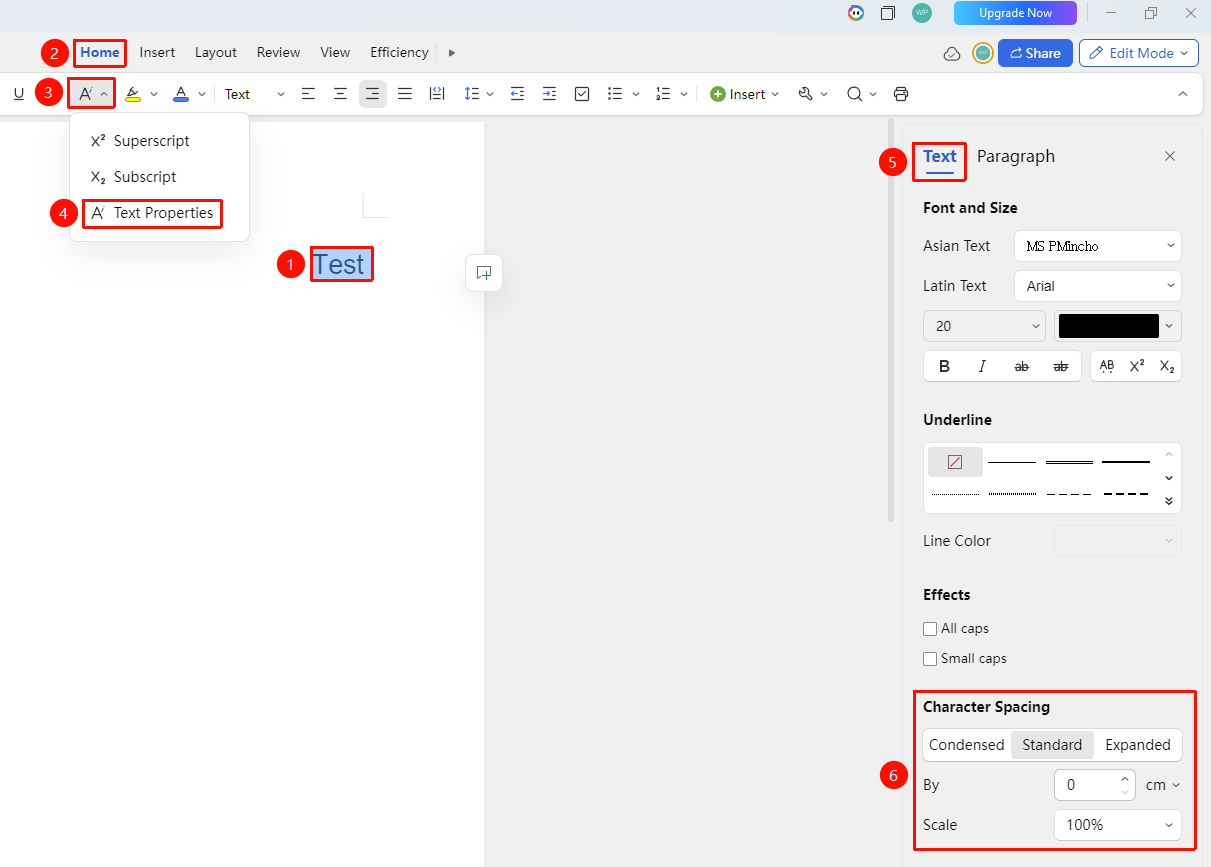
Task: Click the line spacing icon
Action: click(472, 94)
